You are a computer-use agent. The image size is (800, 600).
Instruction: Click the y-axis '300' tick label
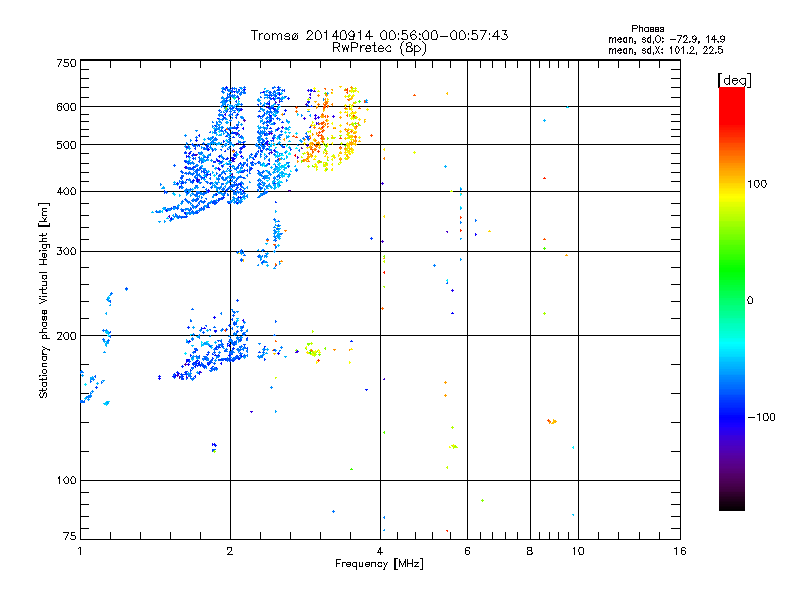coord(66,251)
